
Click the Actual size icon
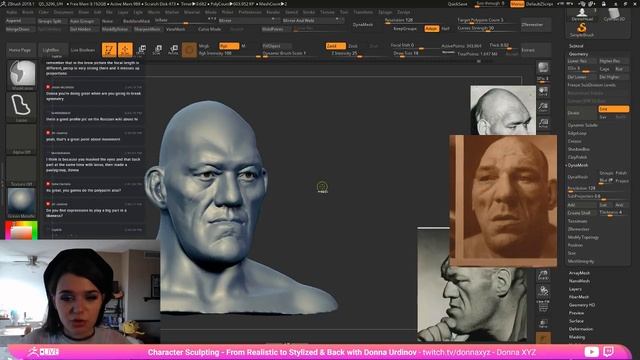click(543, 123)
